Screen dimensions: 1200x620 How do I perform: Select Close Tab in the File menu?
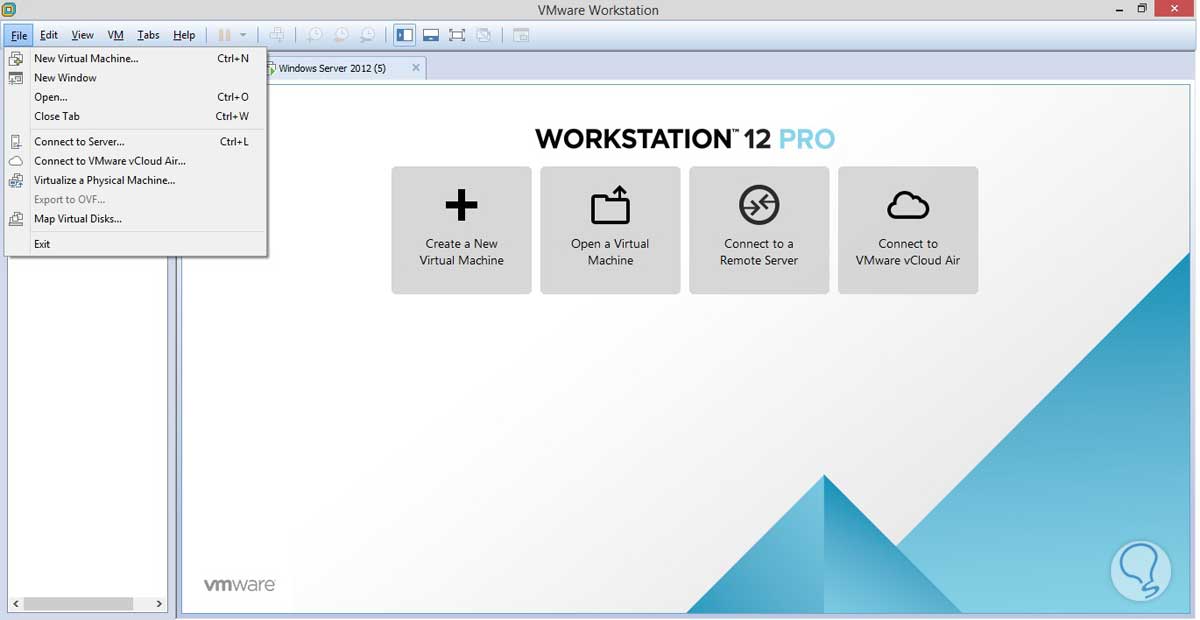click(136, 116)
